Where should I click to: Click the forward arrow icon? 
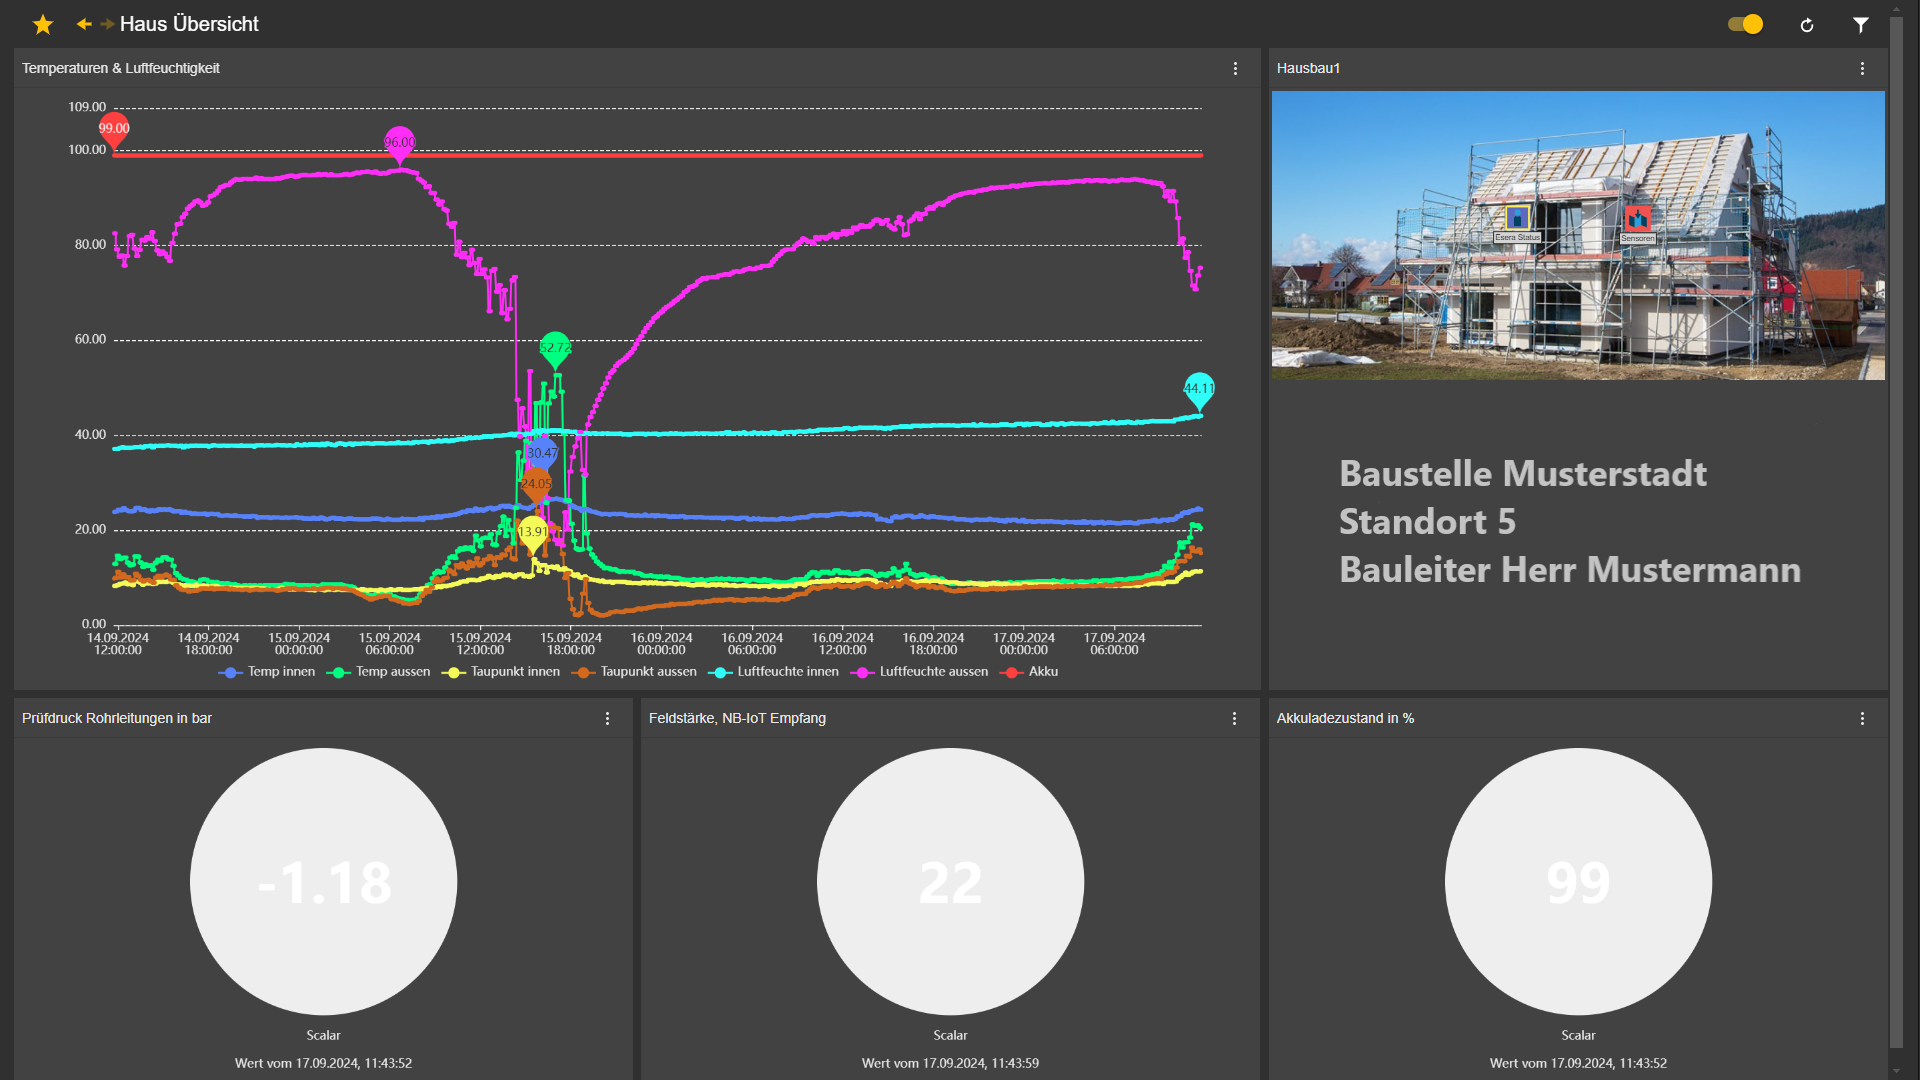click(107, 24)
